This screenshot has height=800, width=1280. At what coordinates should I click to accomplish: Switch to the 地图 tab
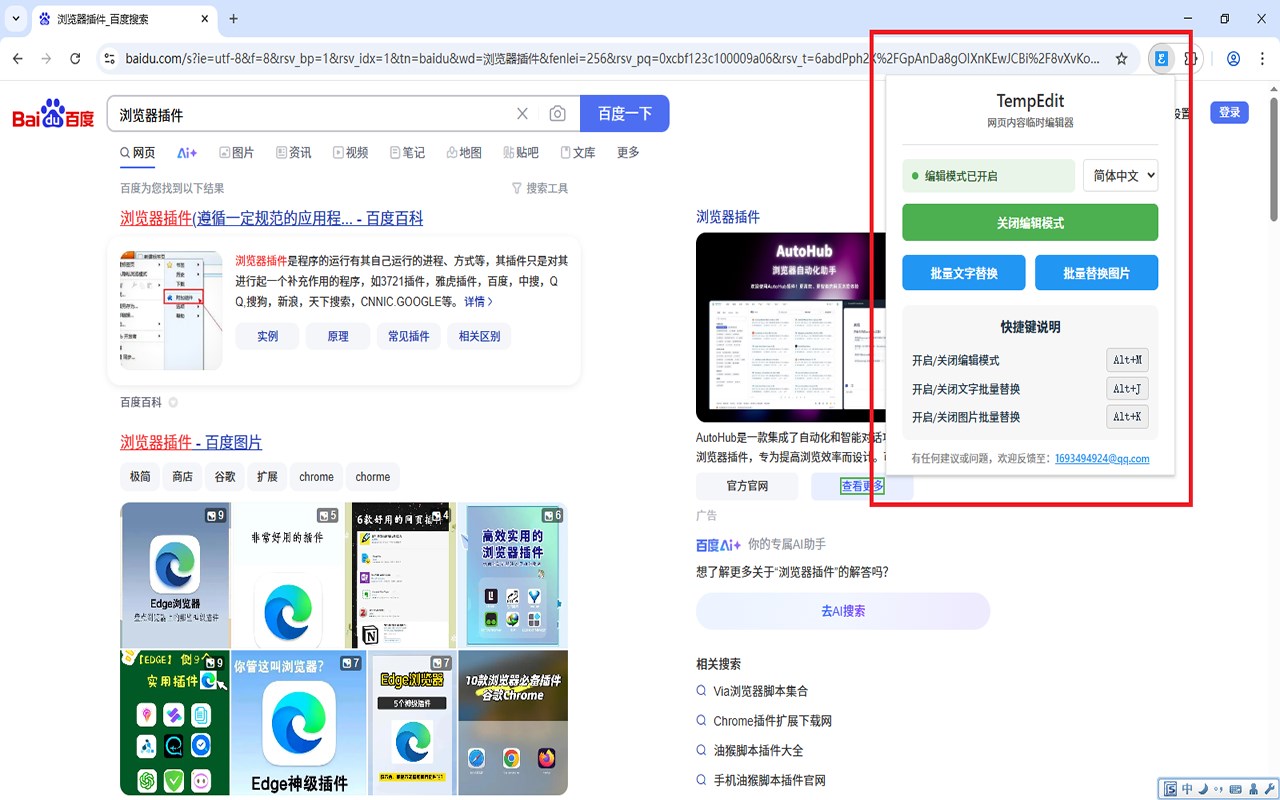464,153
